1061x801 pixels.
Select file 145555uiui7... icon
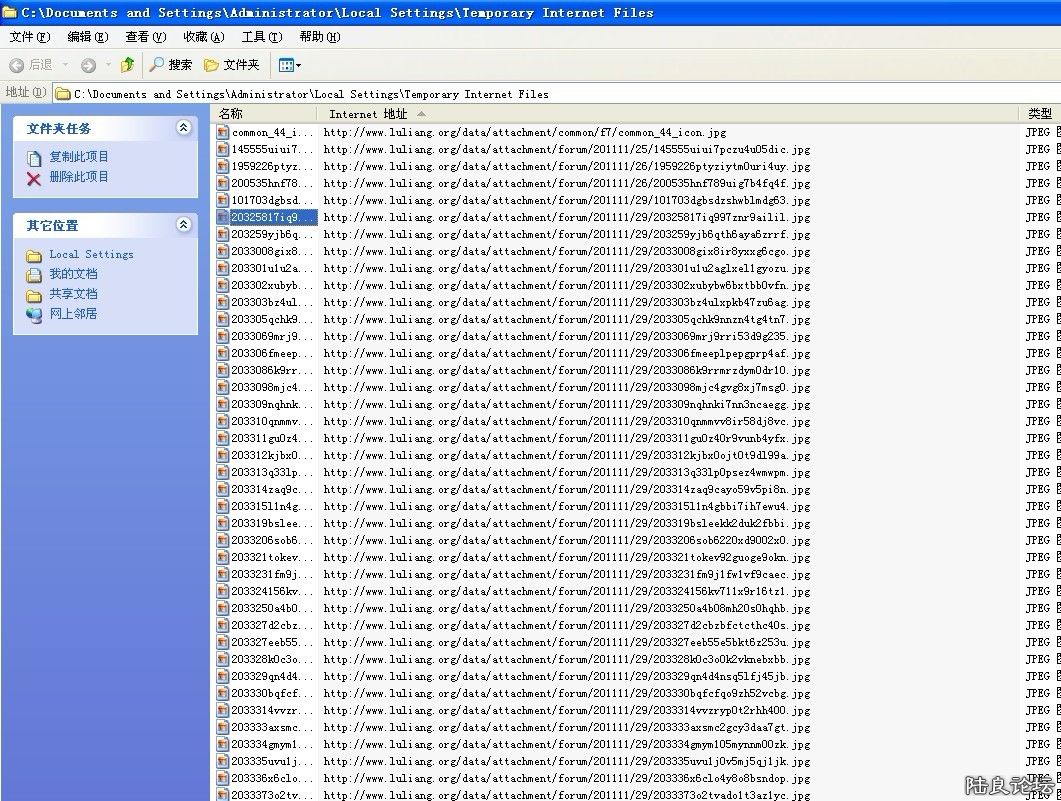[223, 149]
